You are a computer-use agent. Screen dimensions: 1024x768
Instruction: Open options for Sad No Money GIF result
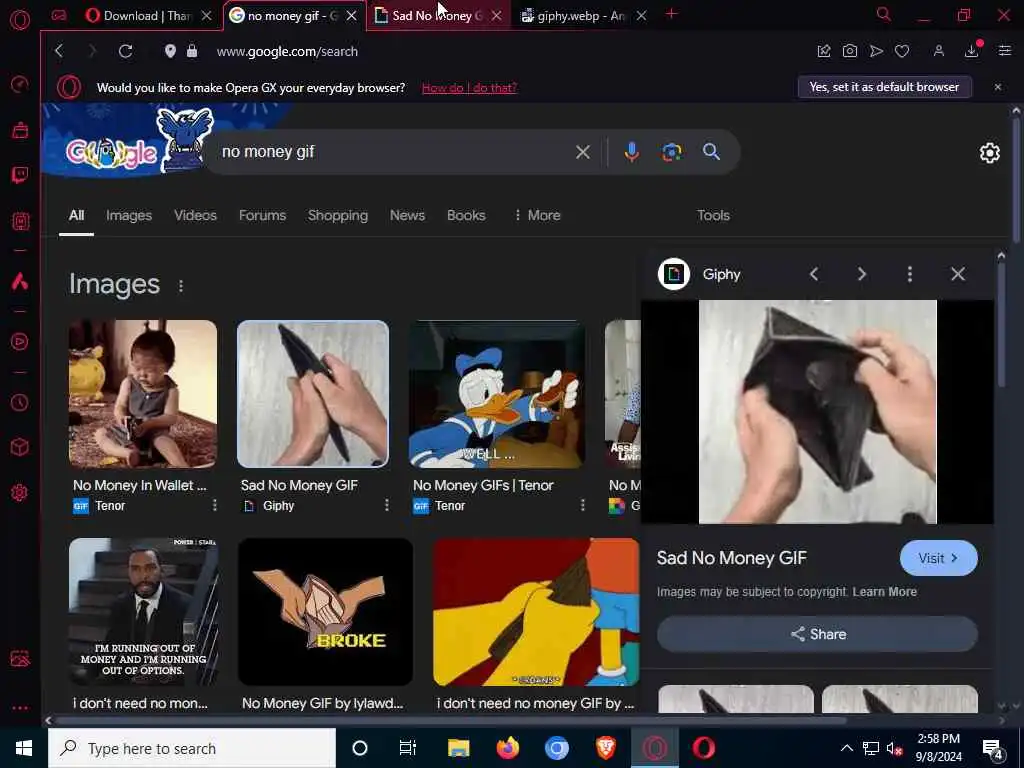point(387,505)
